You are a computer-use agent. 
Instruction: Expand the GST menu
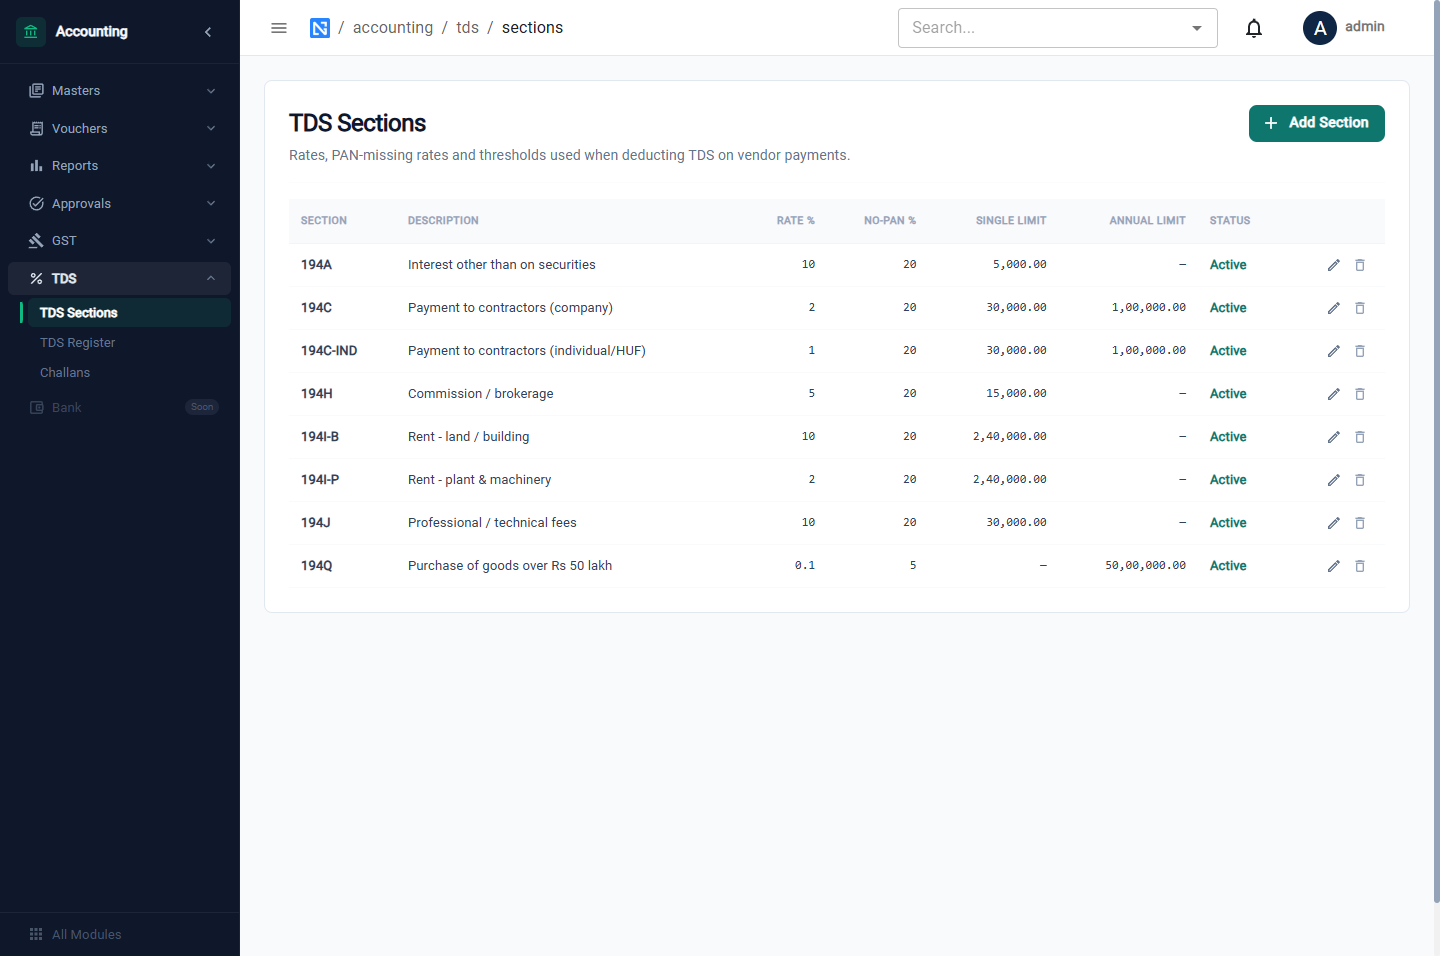[120, 241]
